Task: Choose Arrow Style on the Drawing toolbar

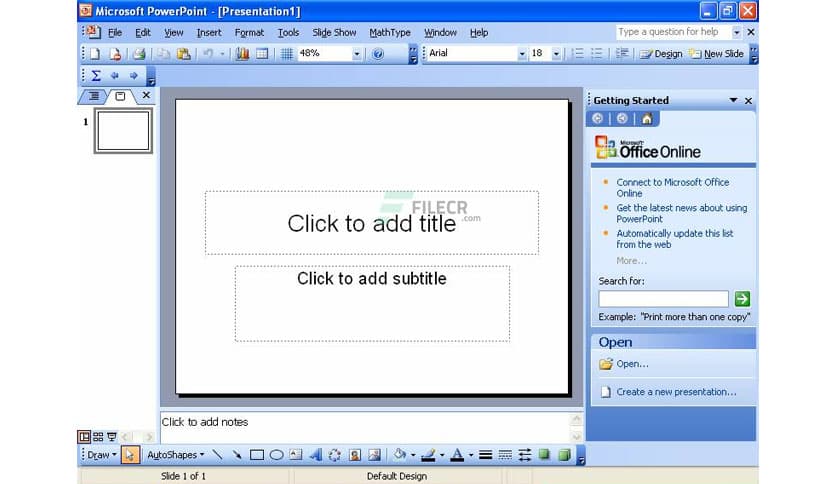Action: click(525, 455)
